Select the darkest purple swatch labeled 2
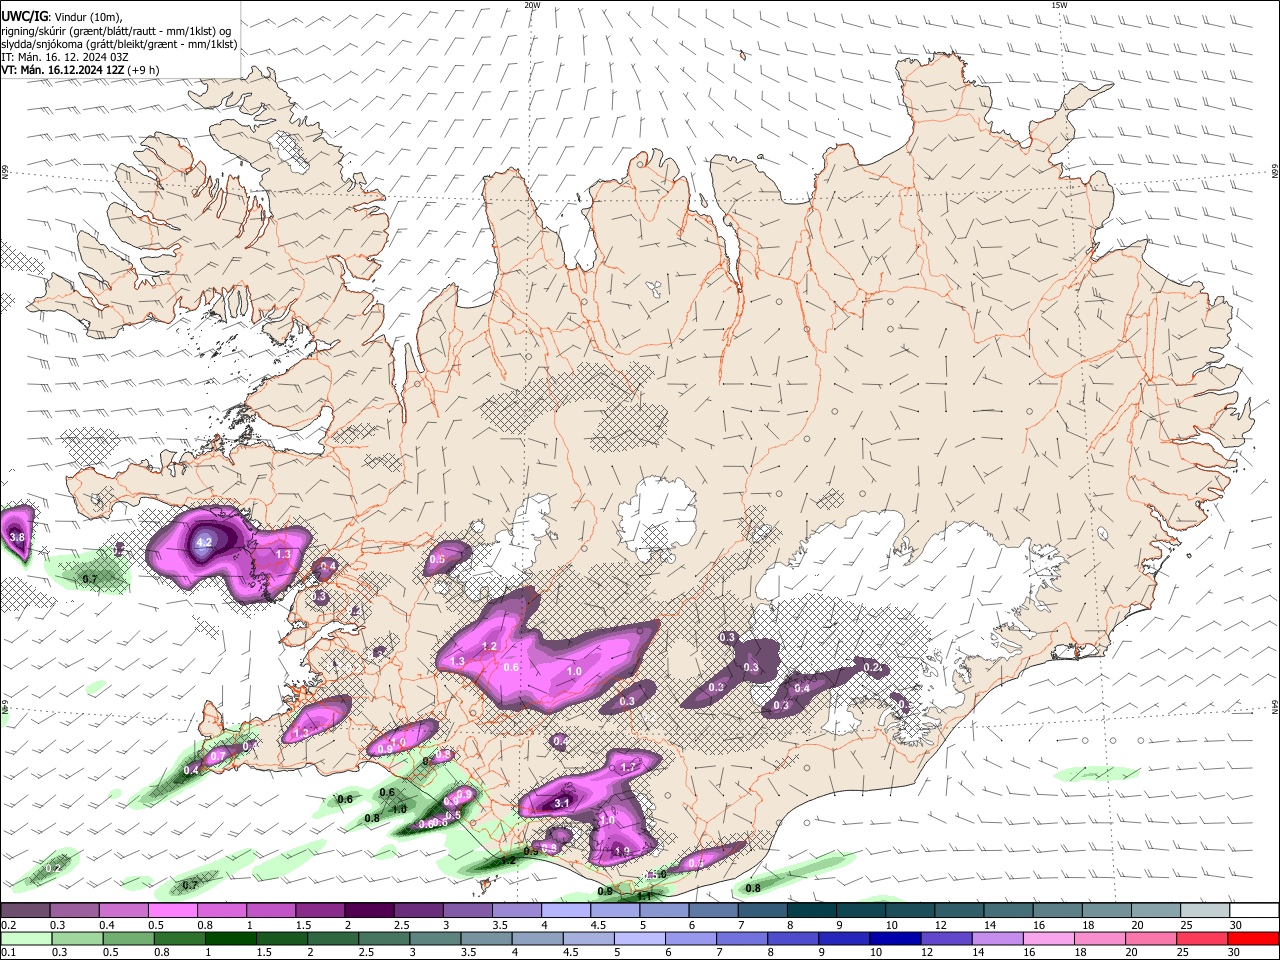Image resolution: width=1280 pixels, height=960 pixels. pyautogui.click(x=369, y=911)
